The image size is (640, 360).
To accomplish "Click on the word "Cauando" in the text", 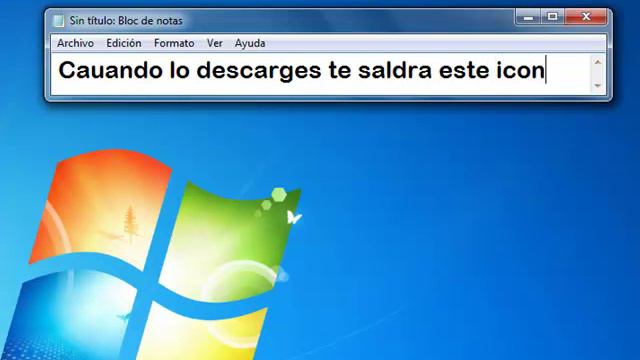I will [x=111, y=70].
